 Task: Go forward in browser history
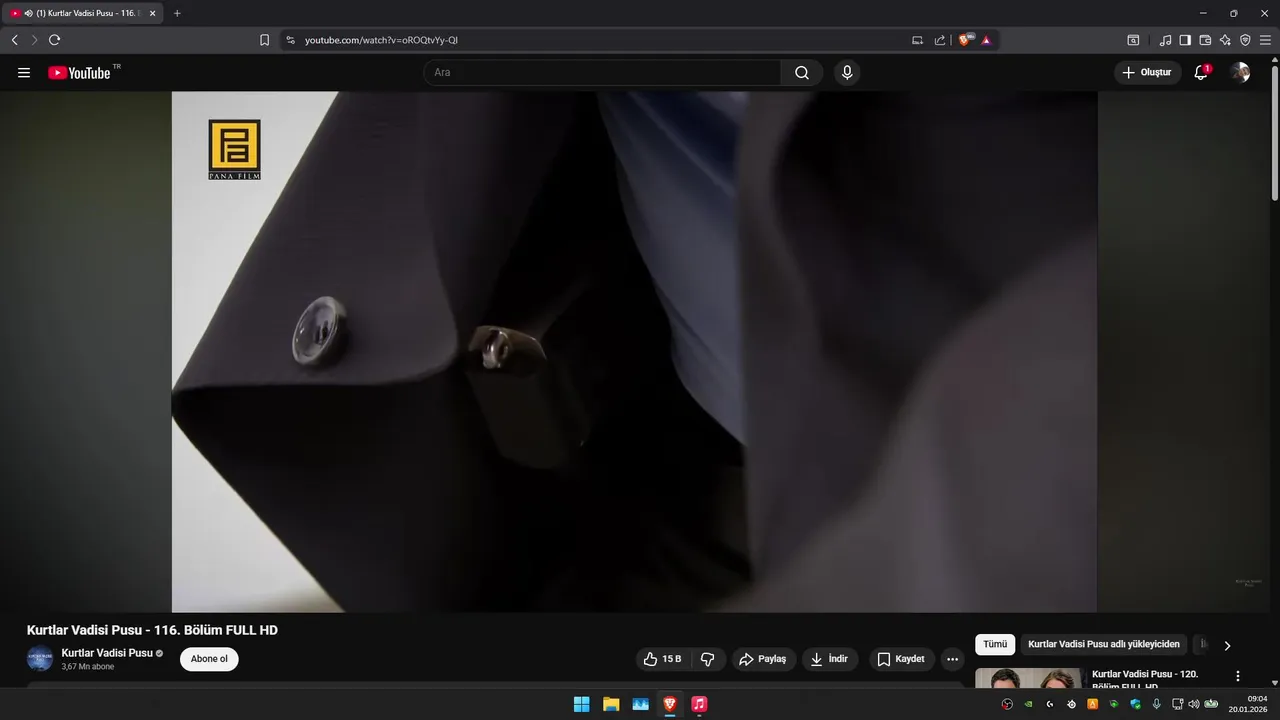tap(34, 40)
